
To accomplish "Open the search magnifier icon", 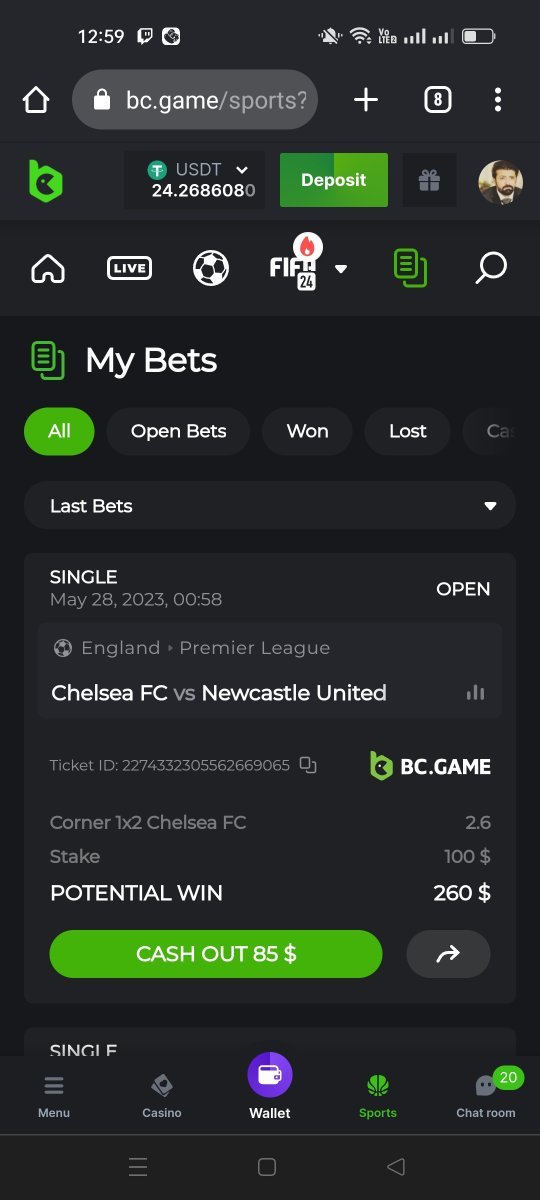I will click(491, 267).
